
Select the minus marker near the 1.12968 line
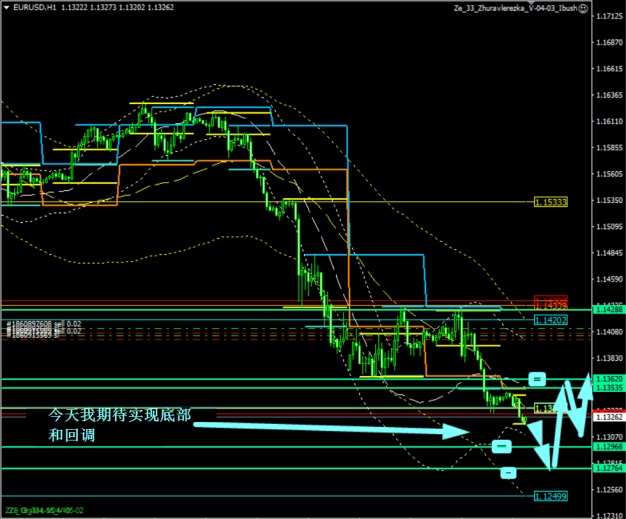(501, 446)
